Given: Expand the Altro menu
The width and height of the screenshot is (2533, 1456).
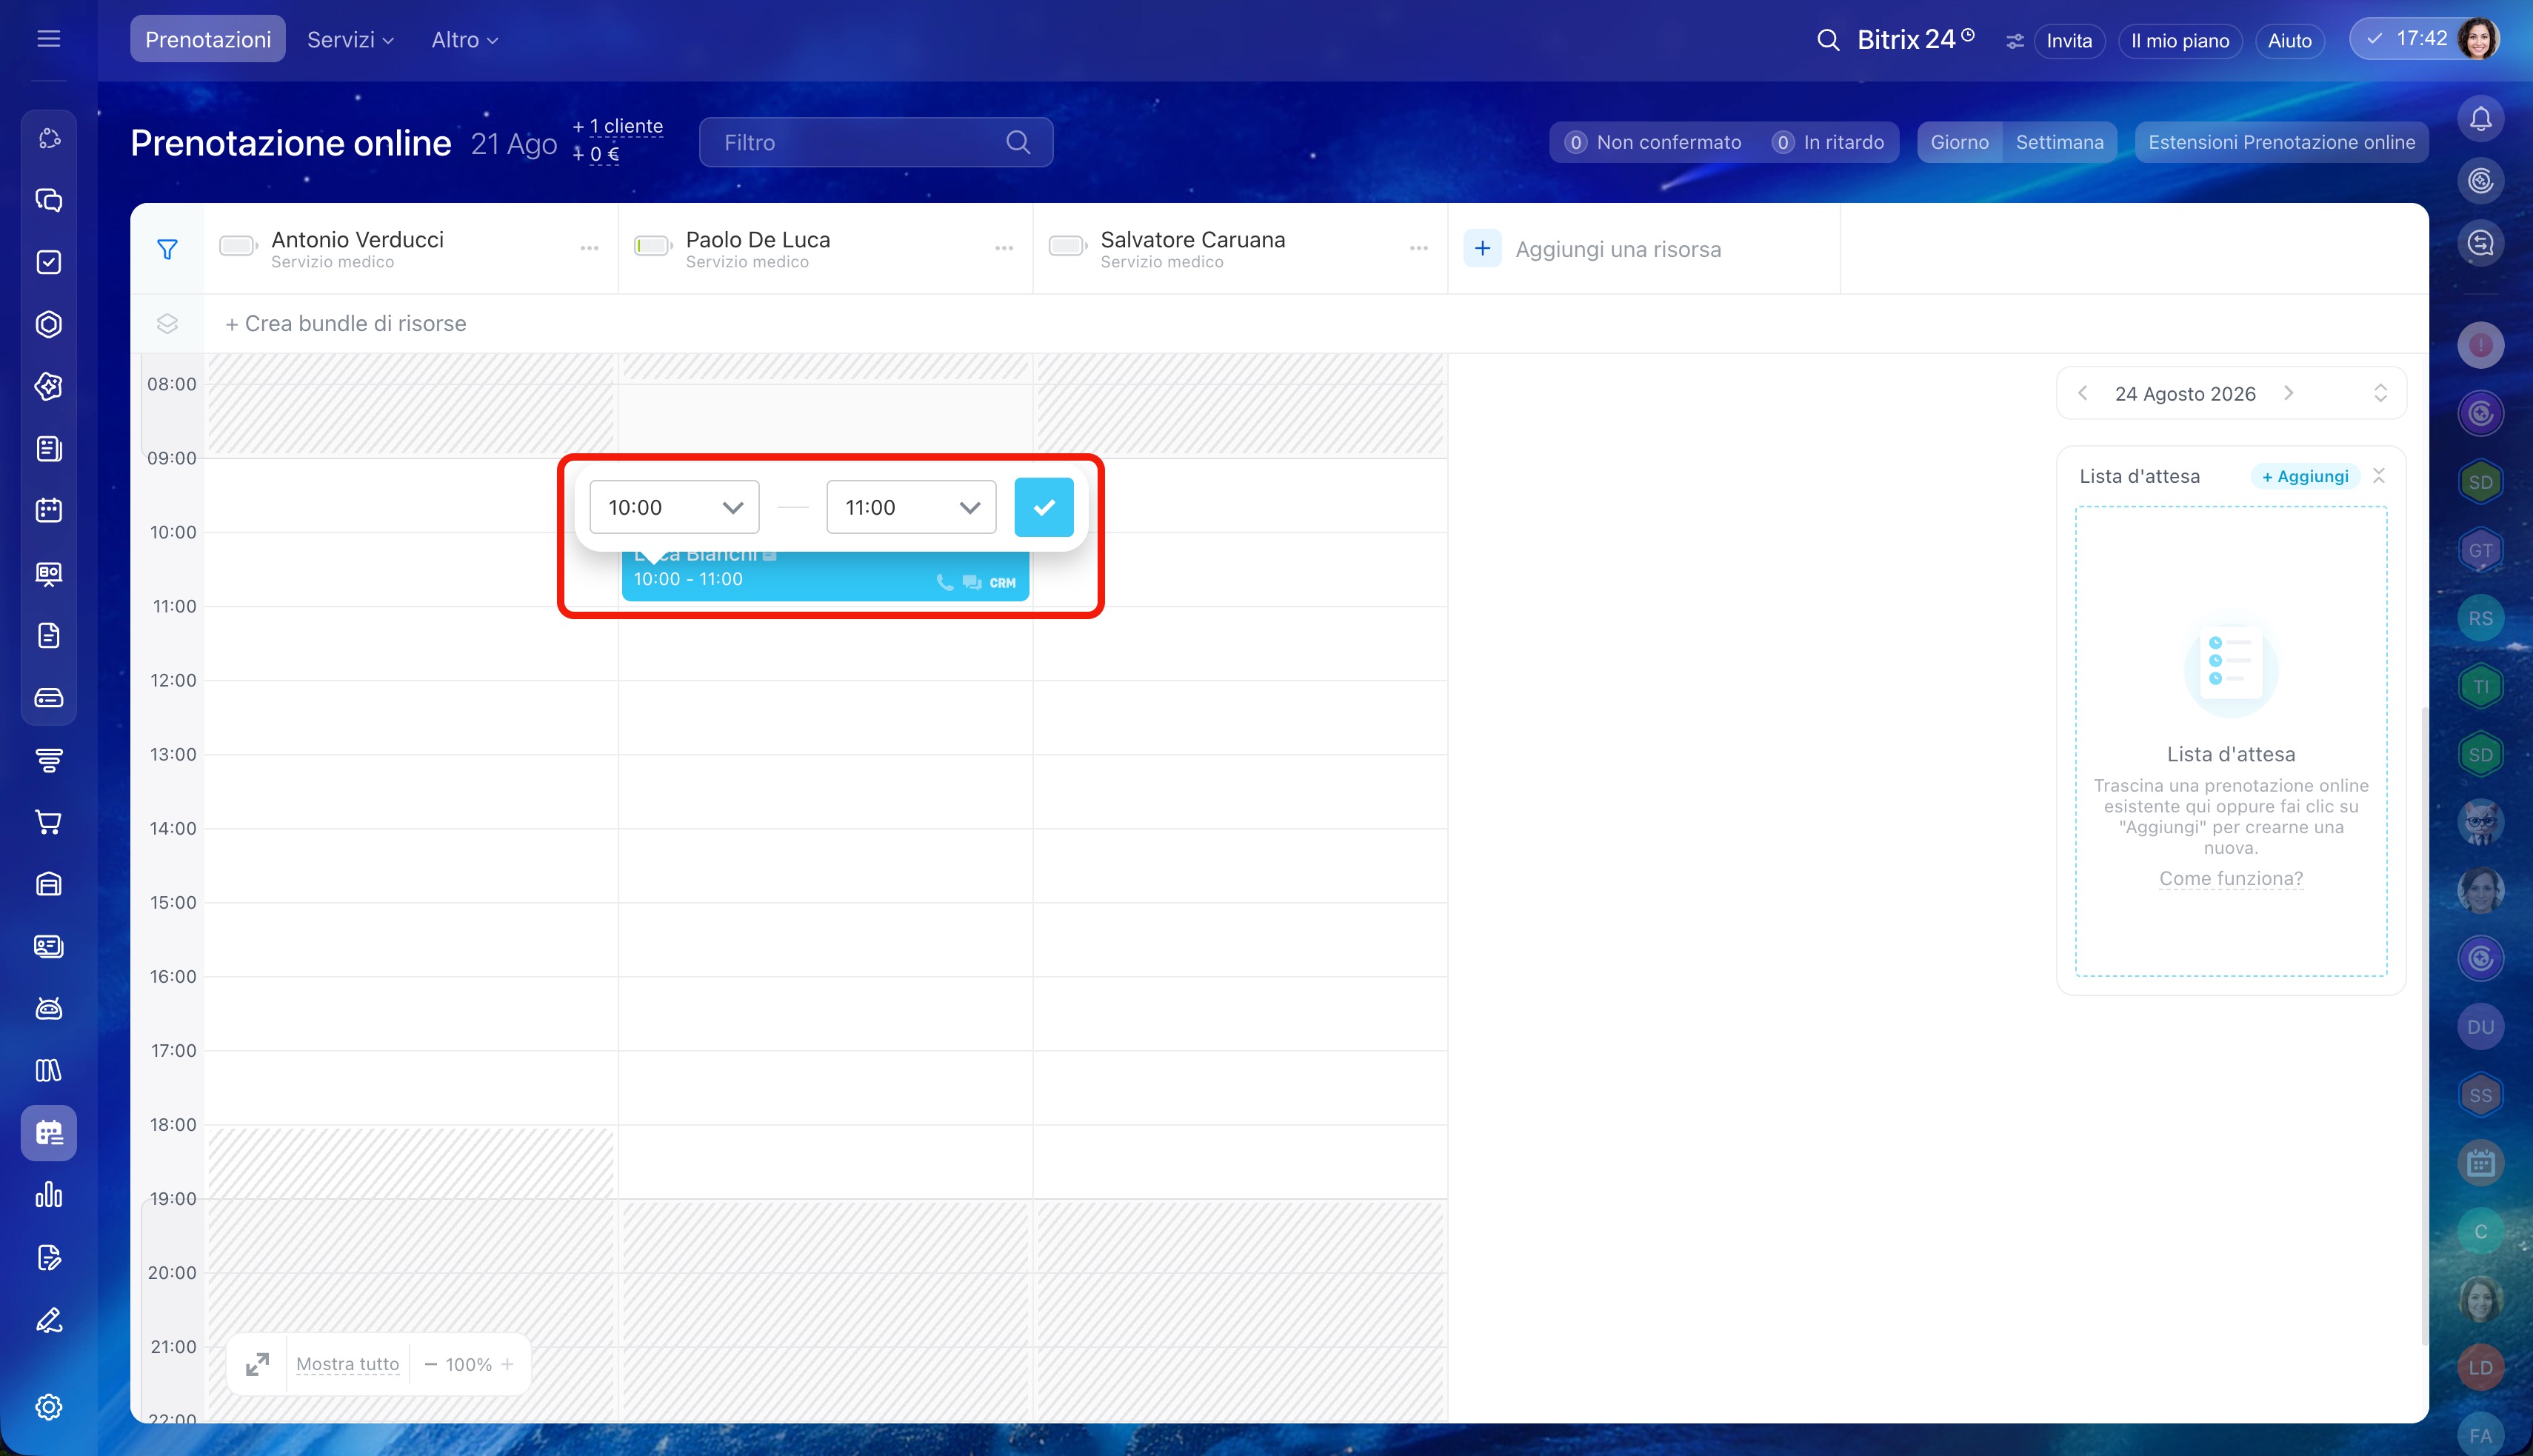Looking at the screenshot, I should 465,40.
